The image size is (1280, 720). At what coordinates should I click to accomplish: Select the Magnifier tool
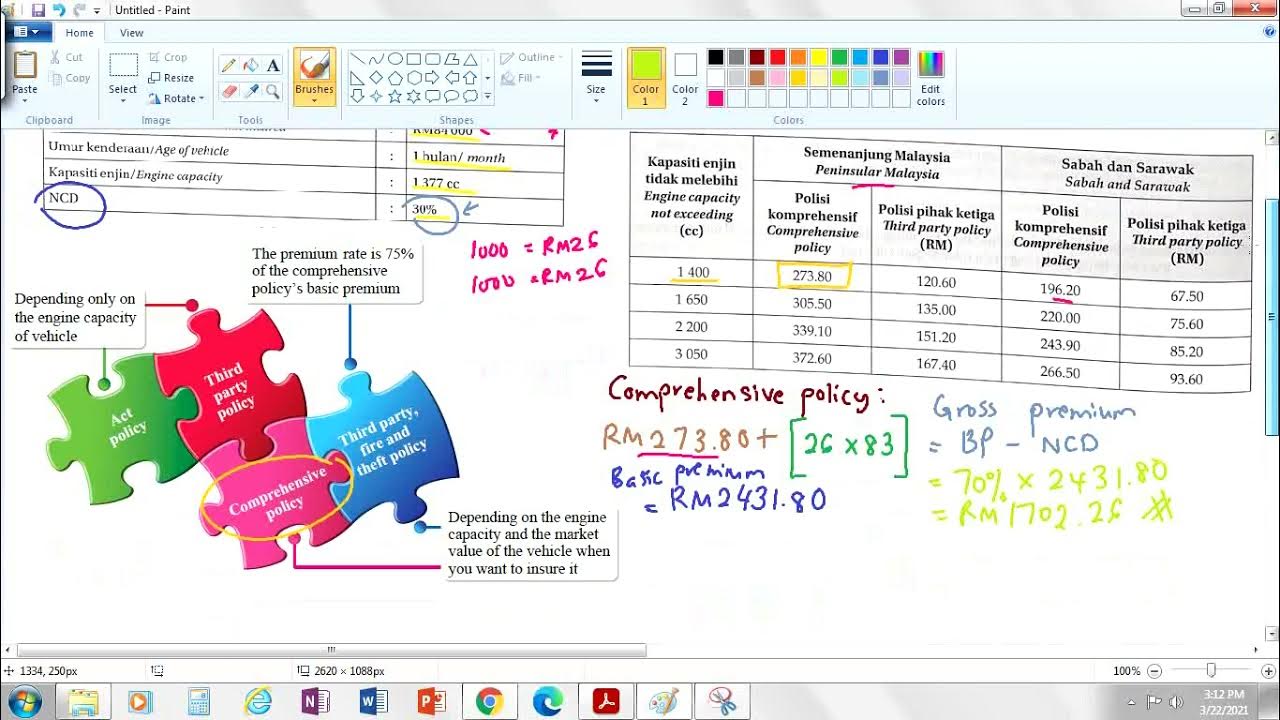(x=273, y=91)
